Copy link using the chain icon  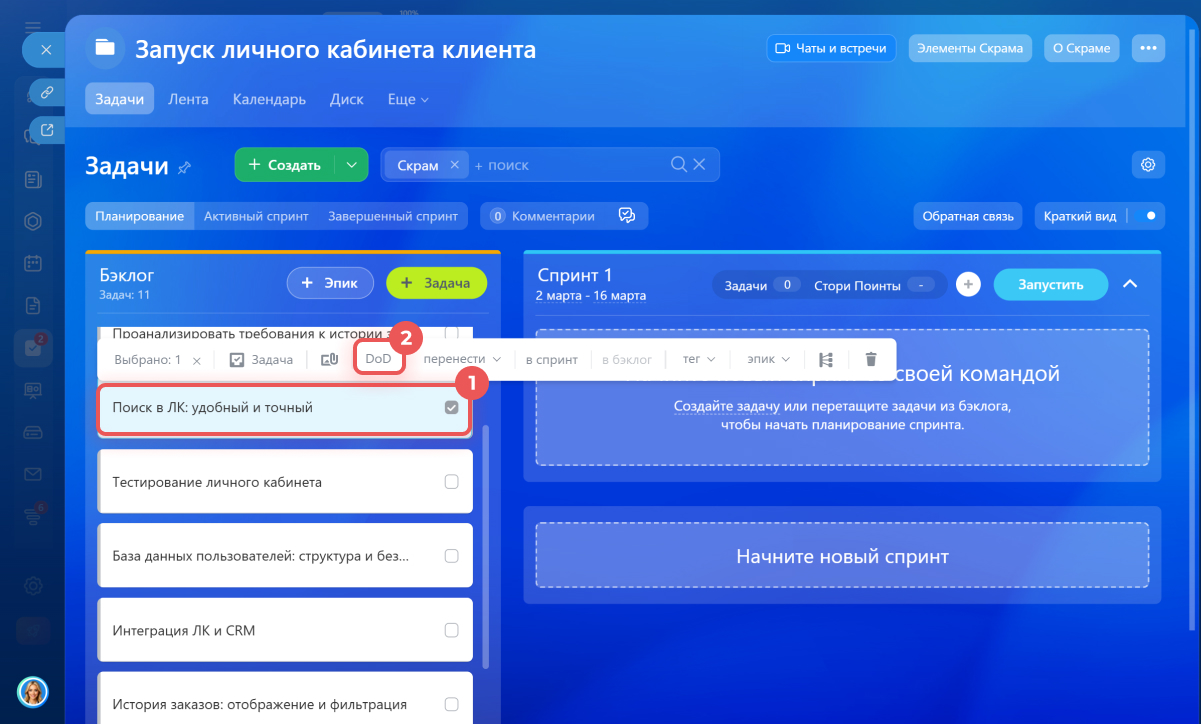[x=45, y=92]
